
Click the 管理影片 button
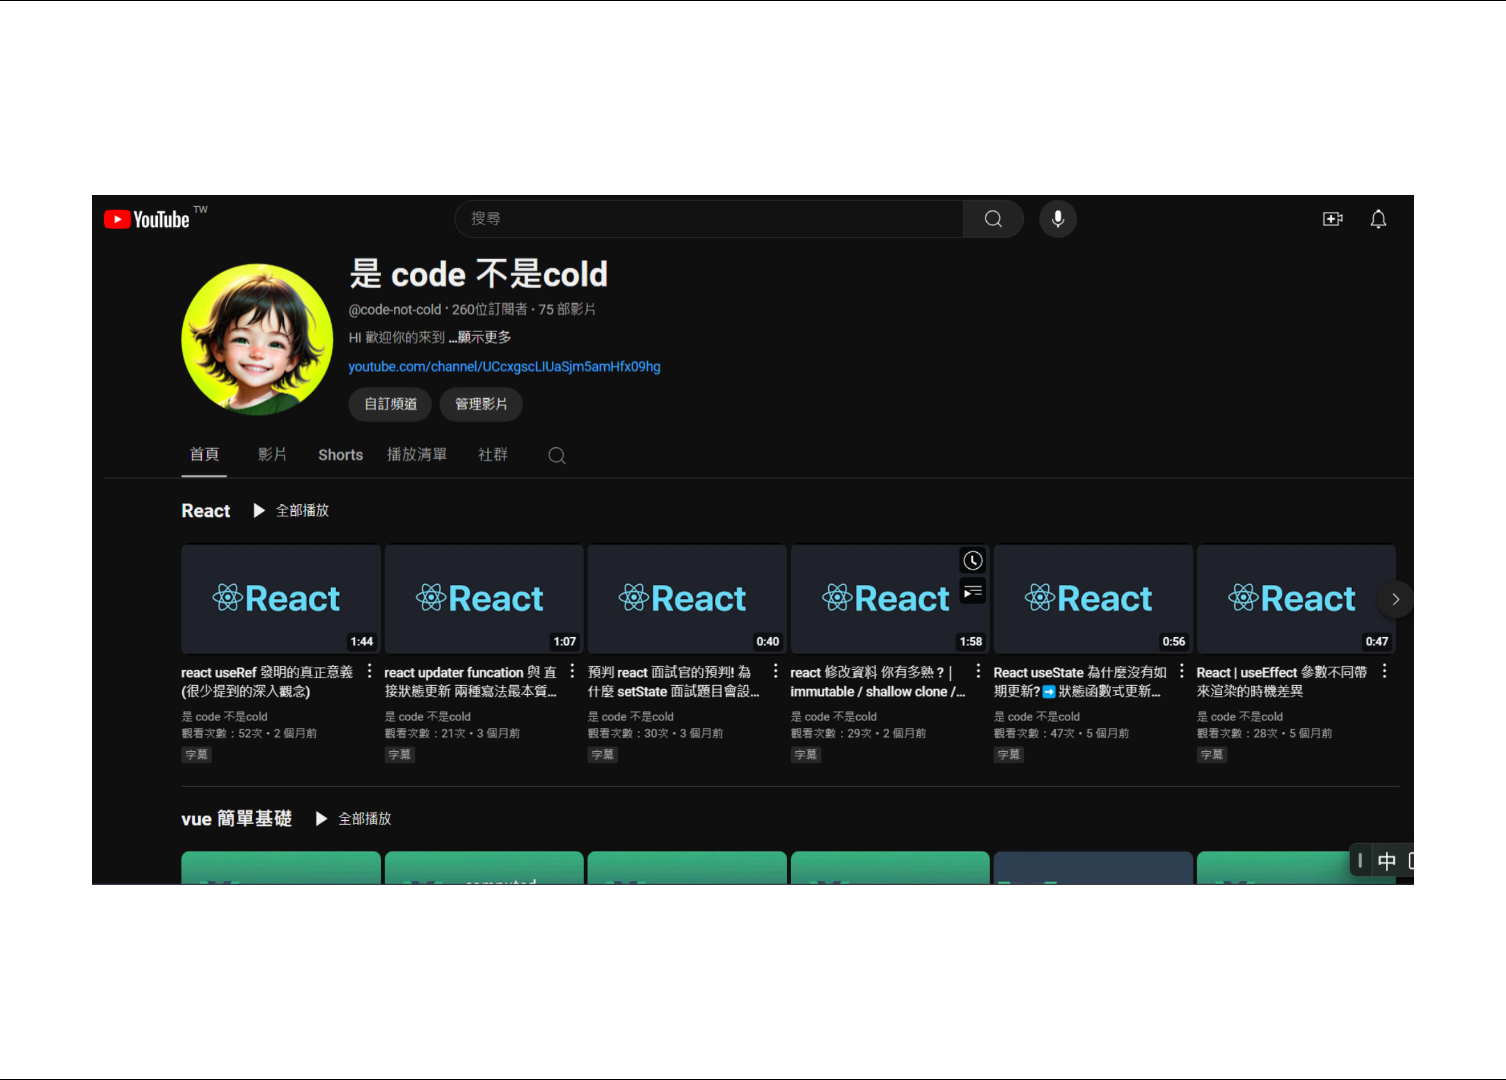pos(481,404)
